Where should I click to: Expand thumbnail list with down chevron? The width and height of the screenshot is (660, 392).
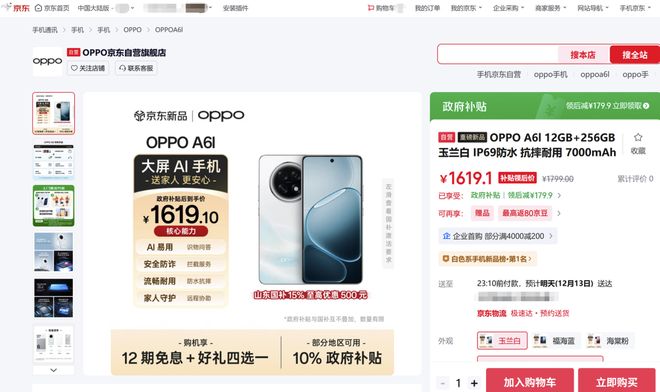click(53, 370)
